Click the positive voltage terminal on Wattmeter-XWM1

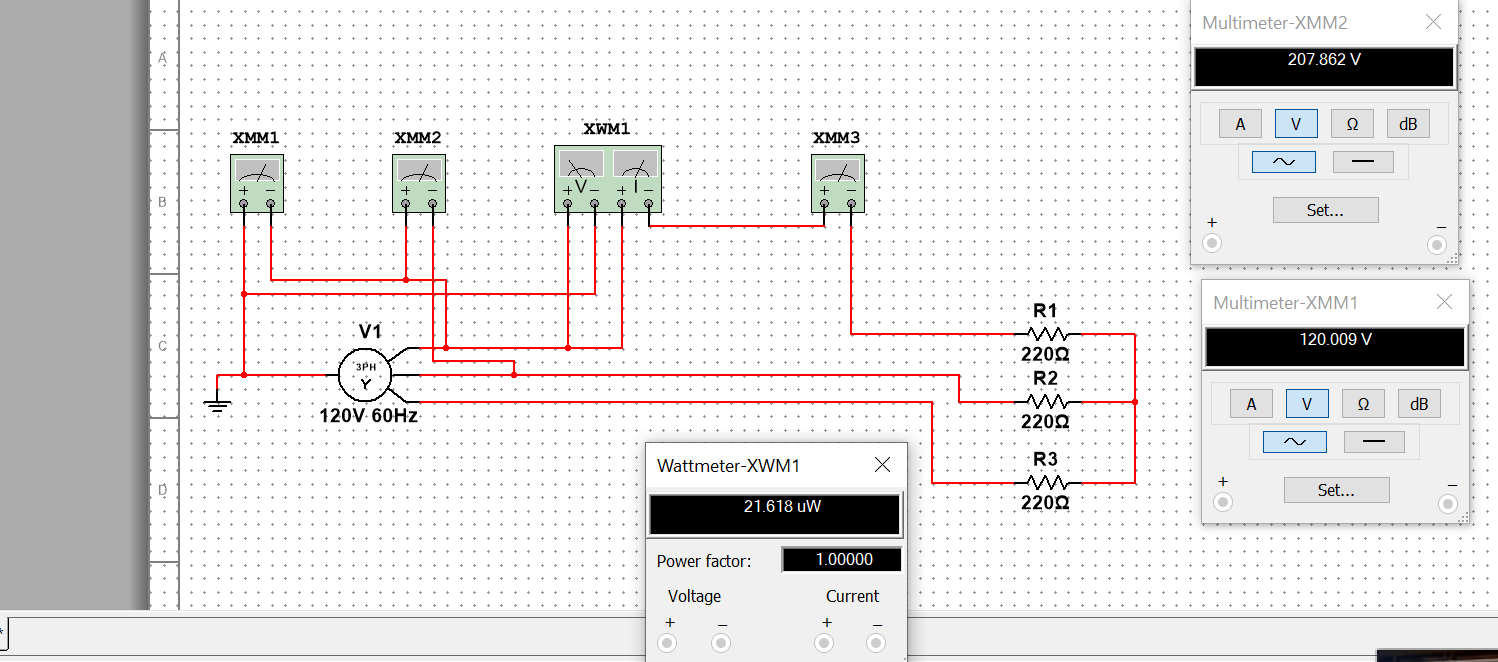pos(668,643)
